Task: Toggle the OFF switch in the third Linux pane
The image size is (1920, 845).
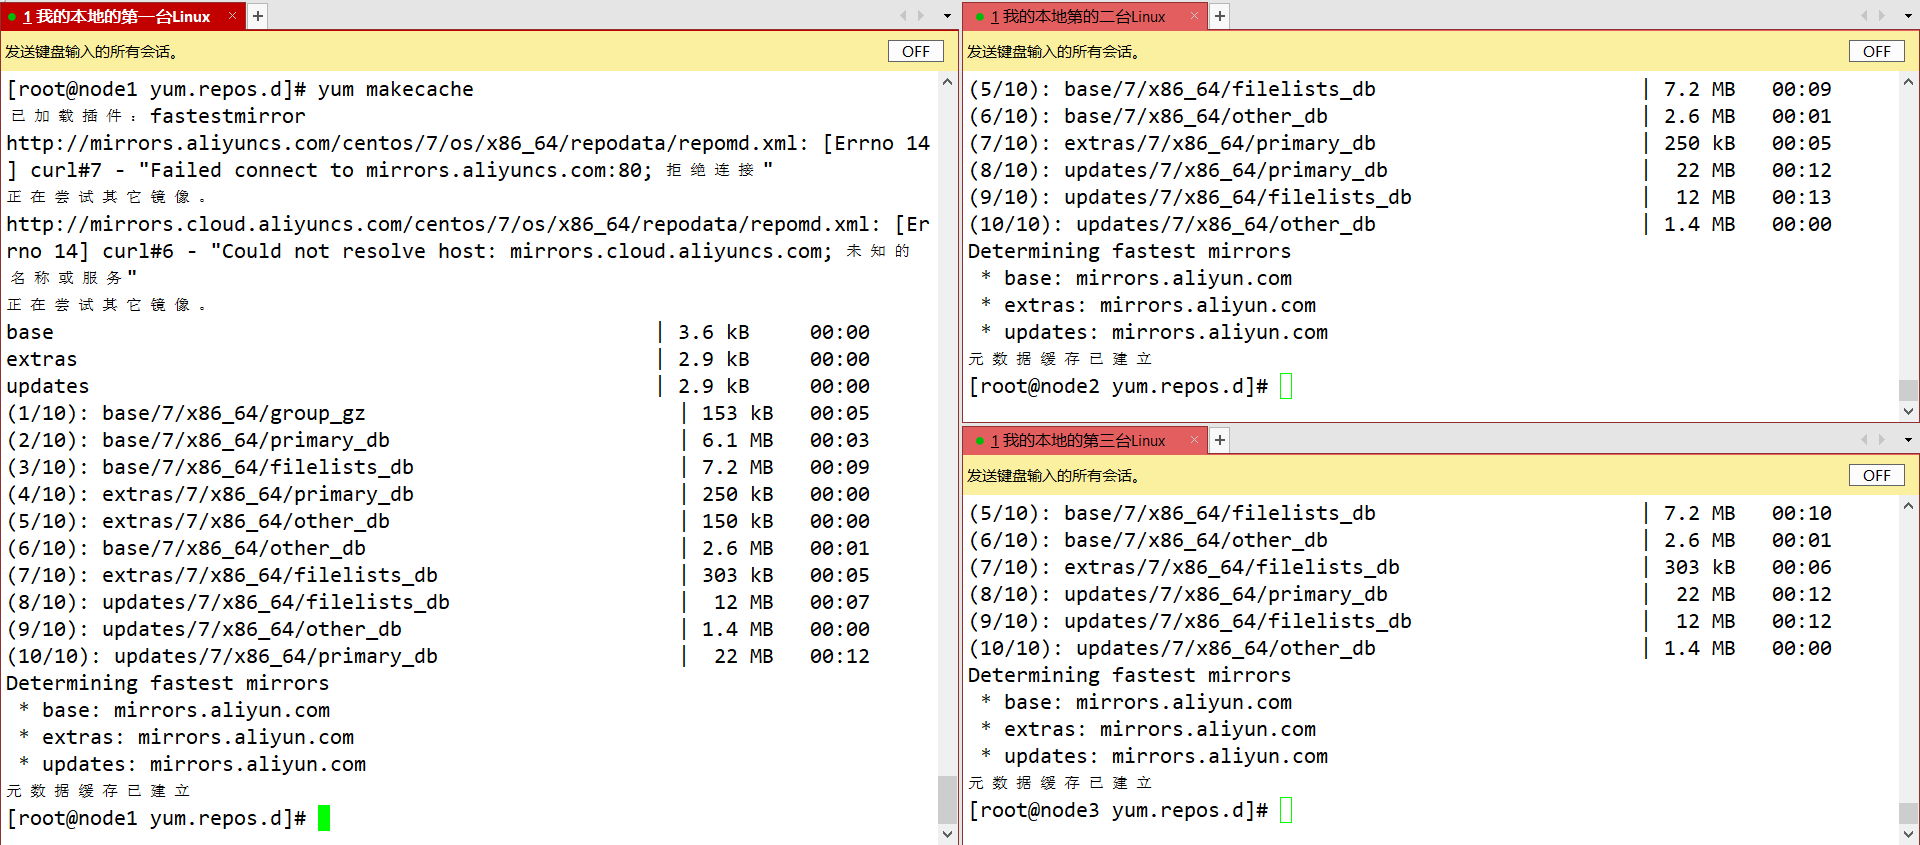Action: click(1877, 475)
